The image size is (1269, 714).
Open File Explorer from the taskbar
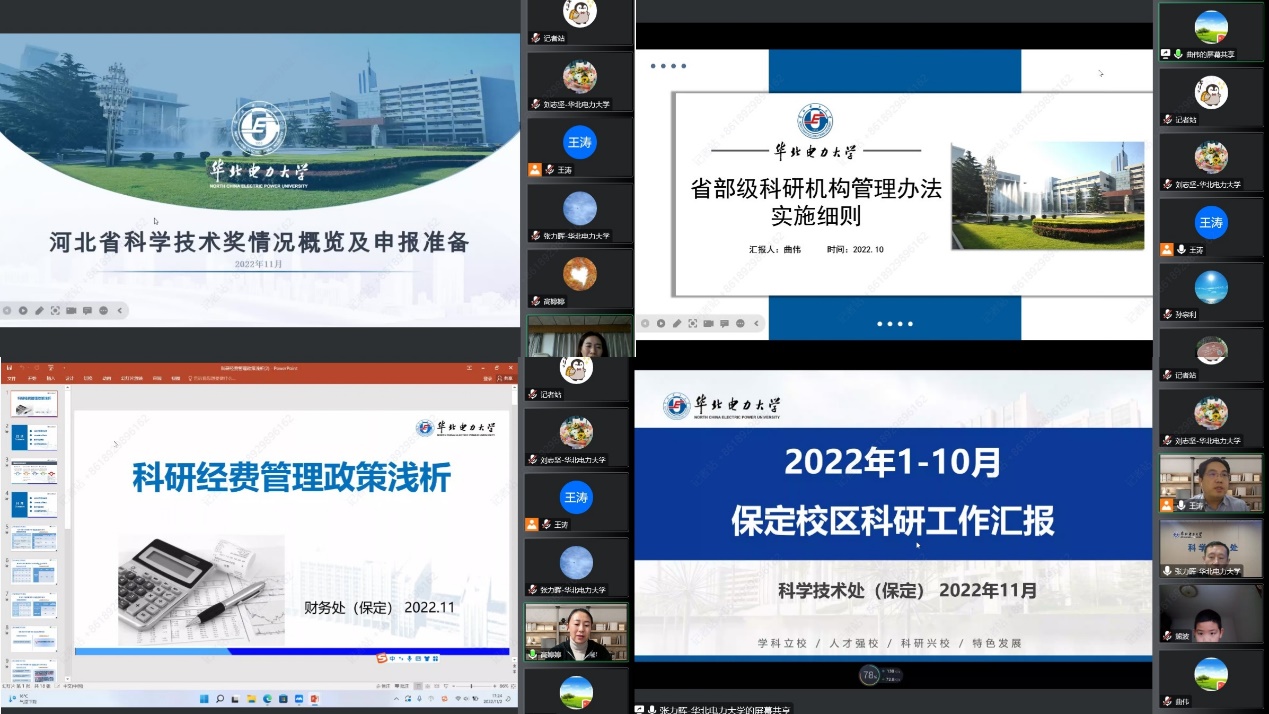pos(251,699)
